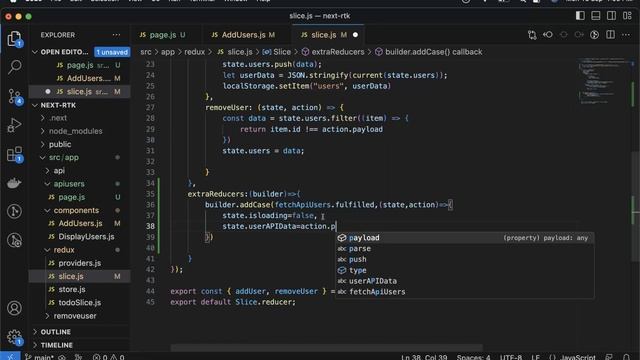Open the Search view in activity bar

coord(14,67)
